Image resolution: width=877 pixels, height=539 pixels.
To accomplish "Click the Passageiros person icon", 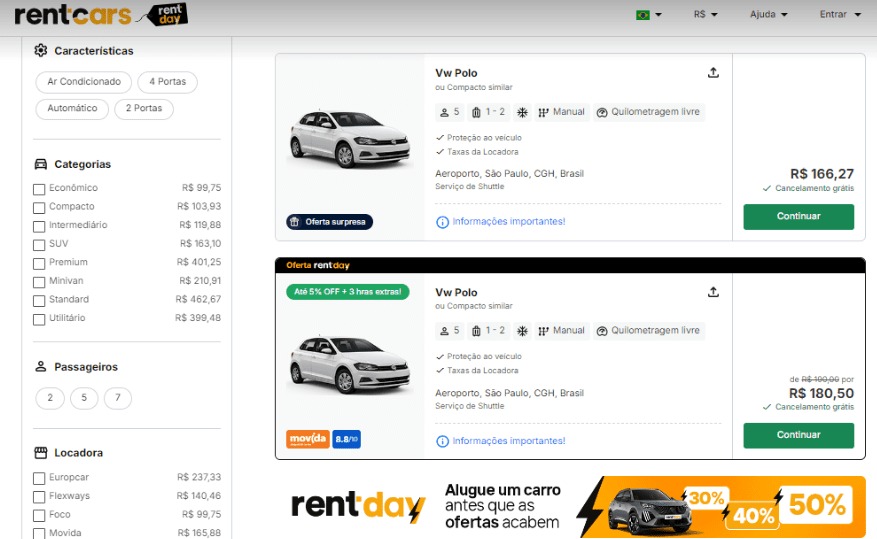I will [x=41, y=367].
